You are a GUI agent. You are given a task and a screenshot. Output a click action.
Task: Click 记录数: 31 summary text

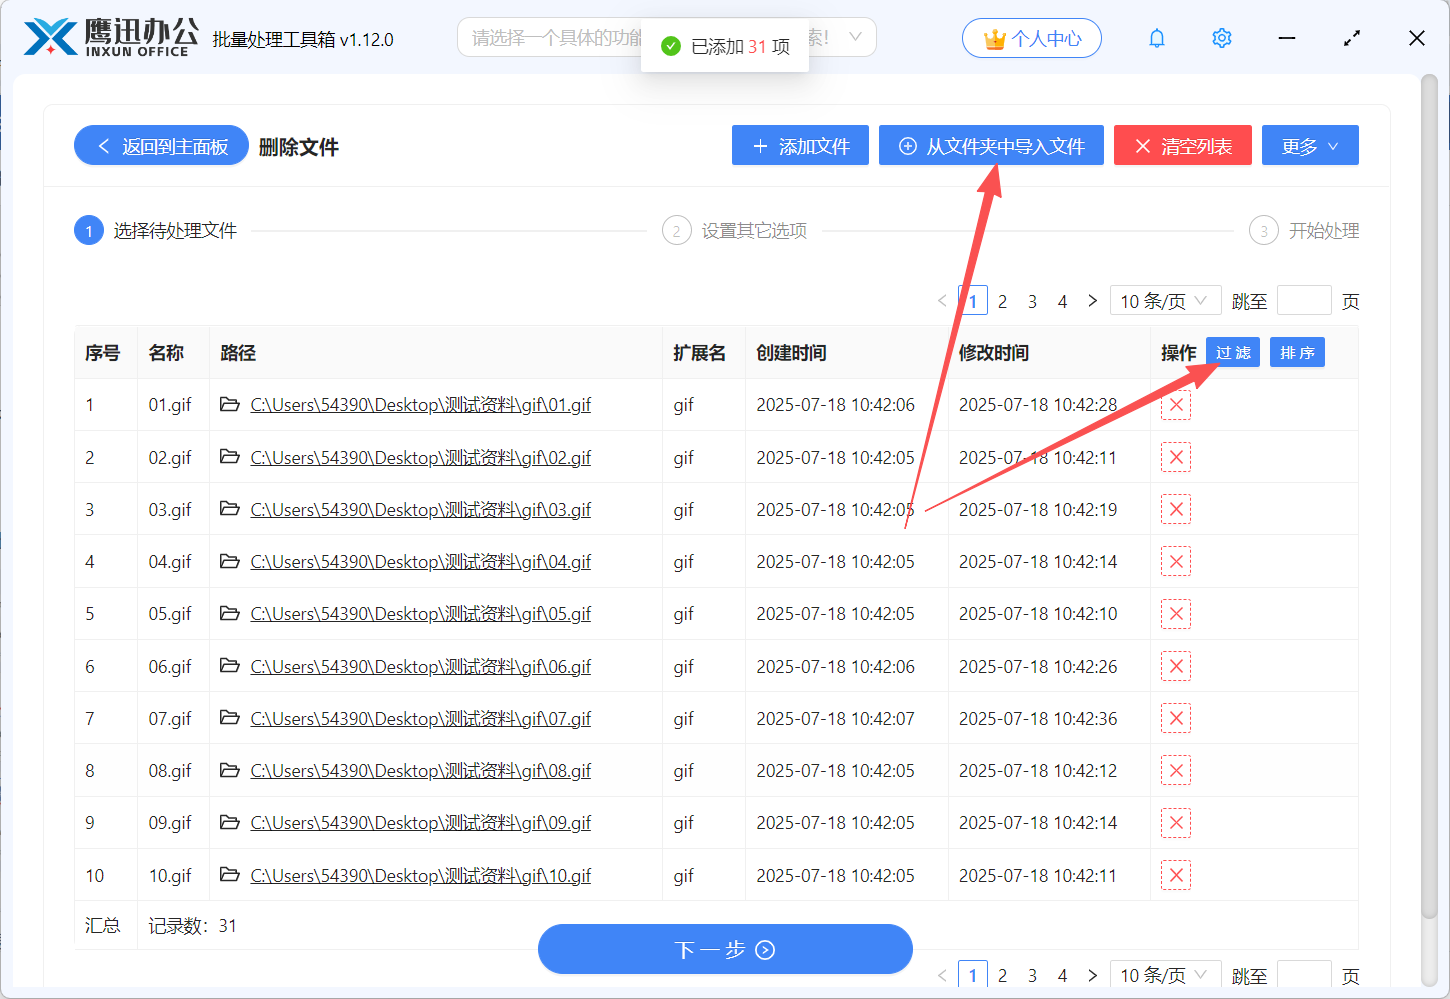[x=193, y=926]
